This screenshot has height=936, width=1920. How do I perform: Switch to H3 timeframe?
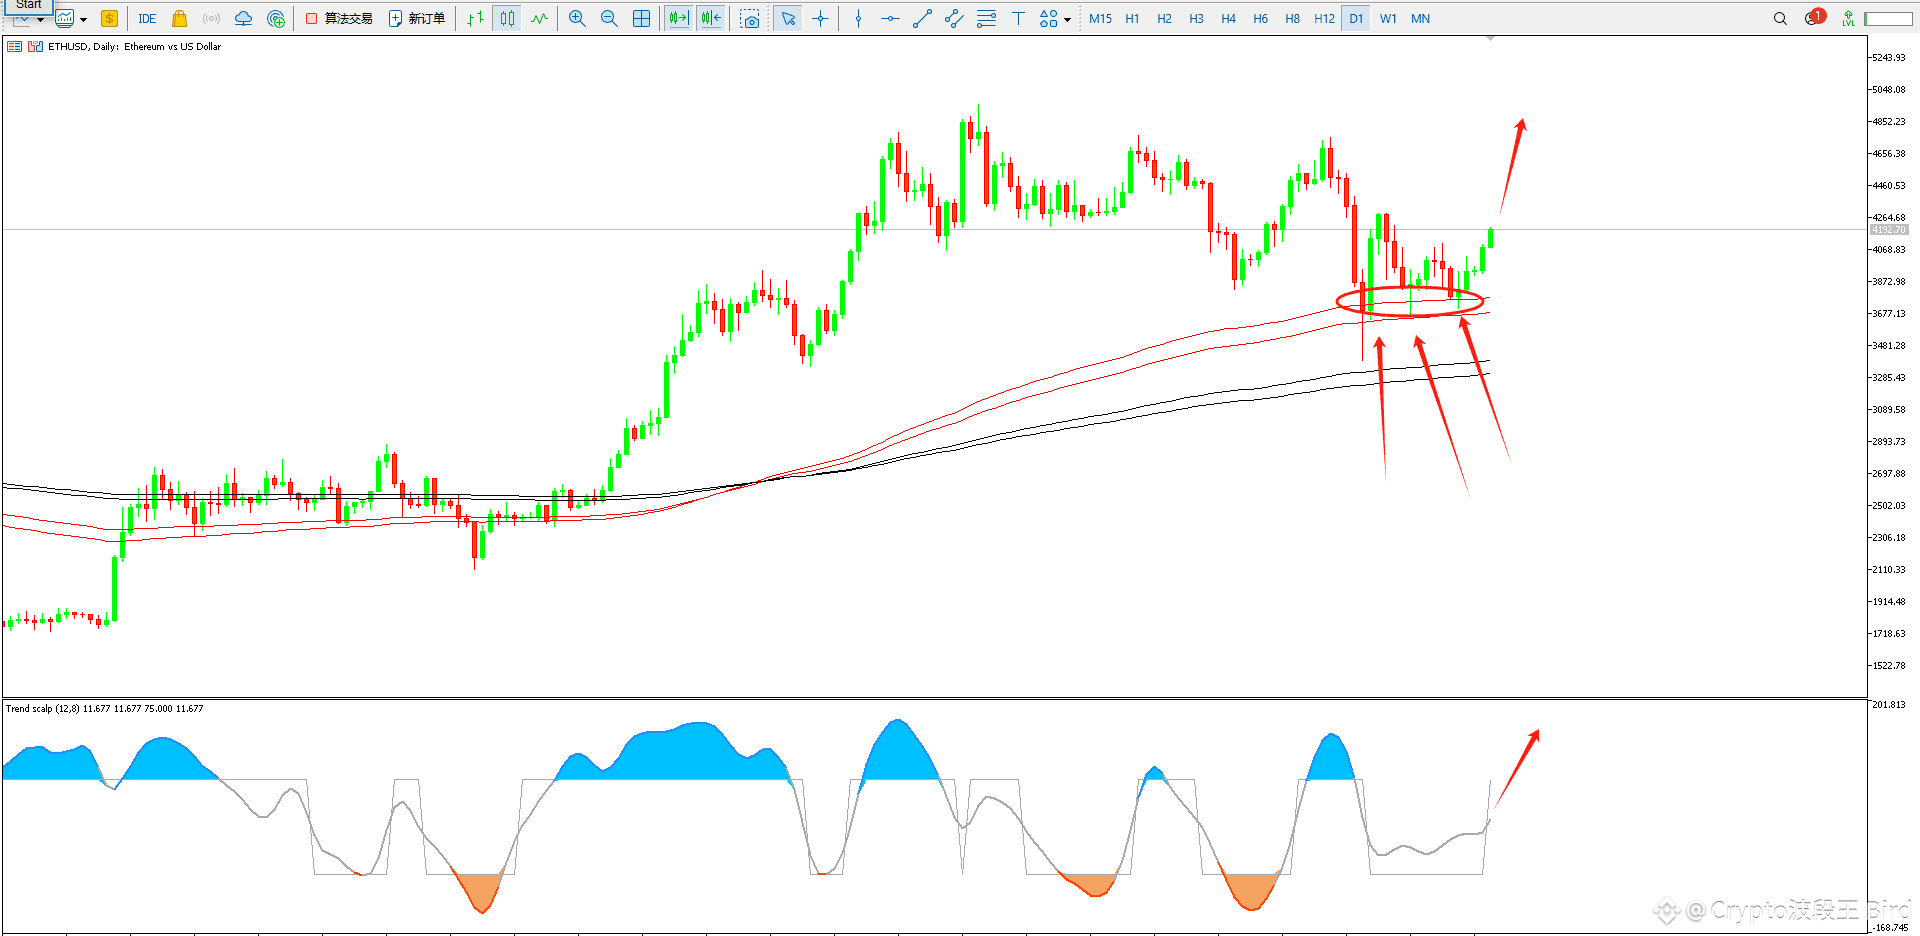coord(1196,19)
